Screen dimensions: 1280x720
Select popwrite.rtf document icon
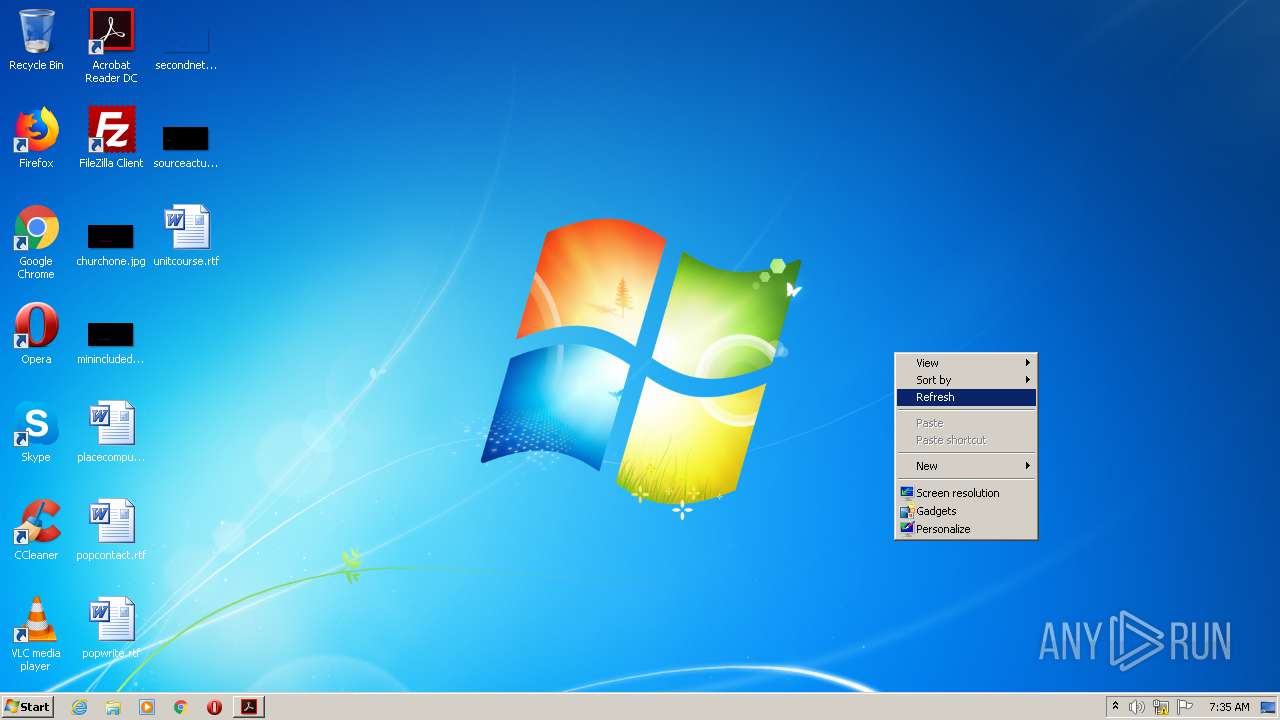pos(111,628)
